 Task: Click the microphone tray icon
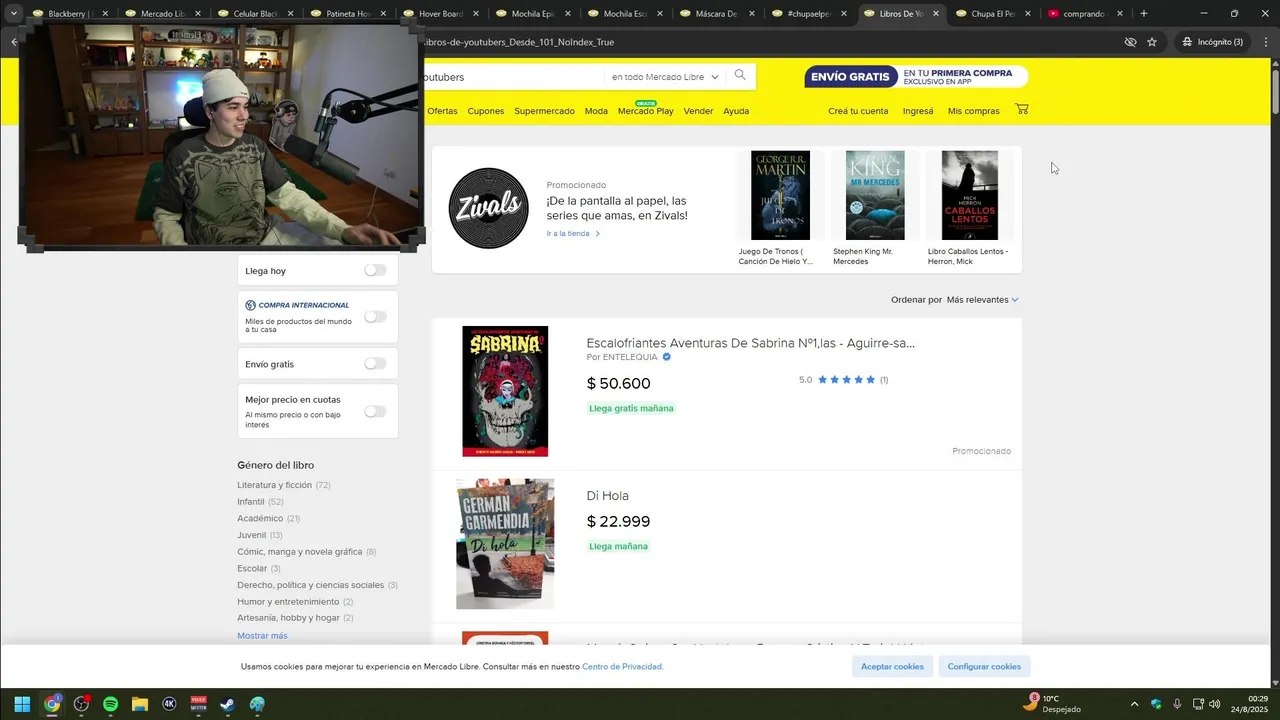[x=1177, y=704]
